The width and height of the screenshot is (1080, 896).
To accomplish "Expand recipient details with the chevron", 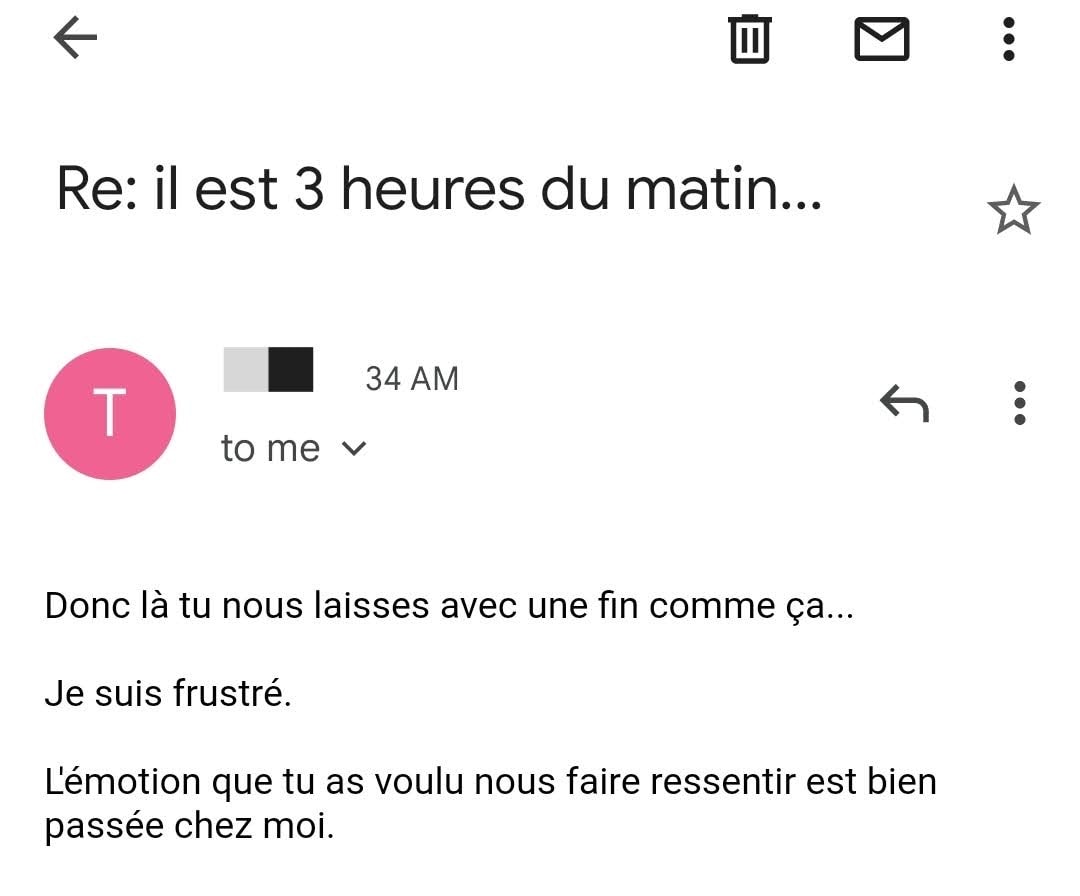I will (354, 449).
